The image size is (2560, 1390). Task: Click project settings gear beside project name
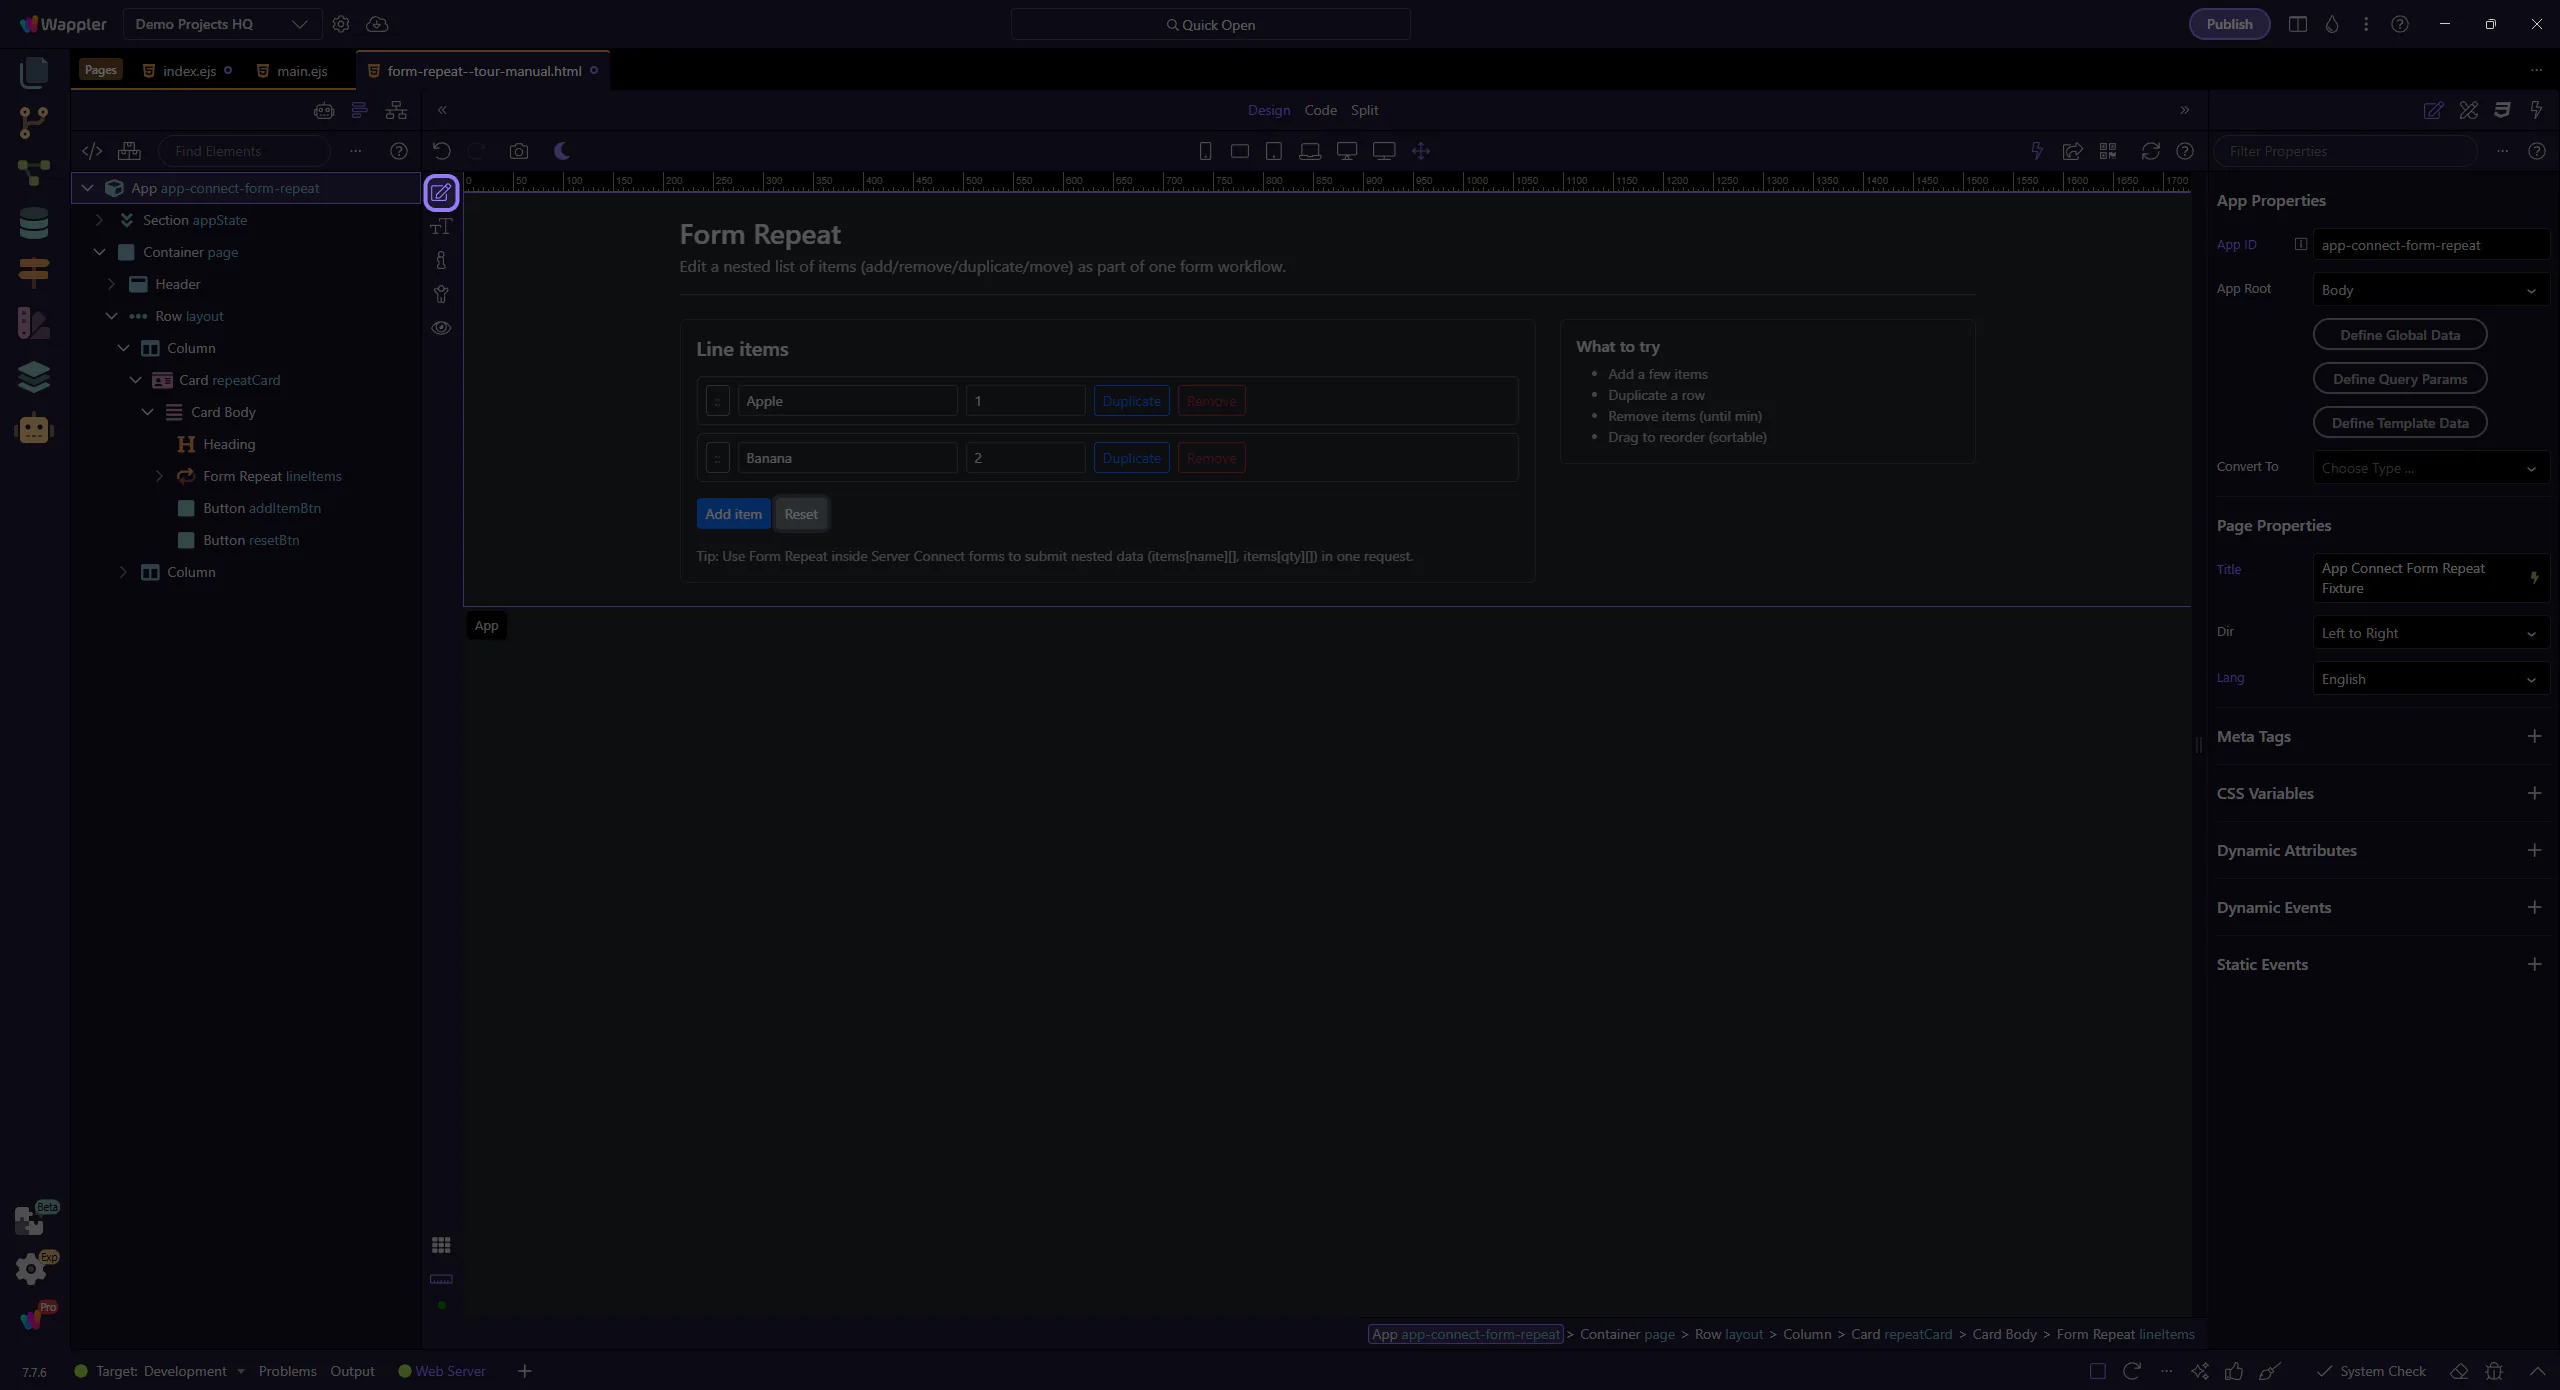point(341,24)
